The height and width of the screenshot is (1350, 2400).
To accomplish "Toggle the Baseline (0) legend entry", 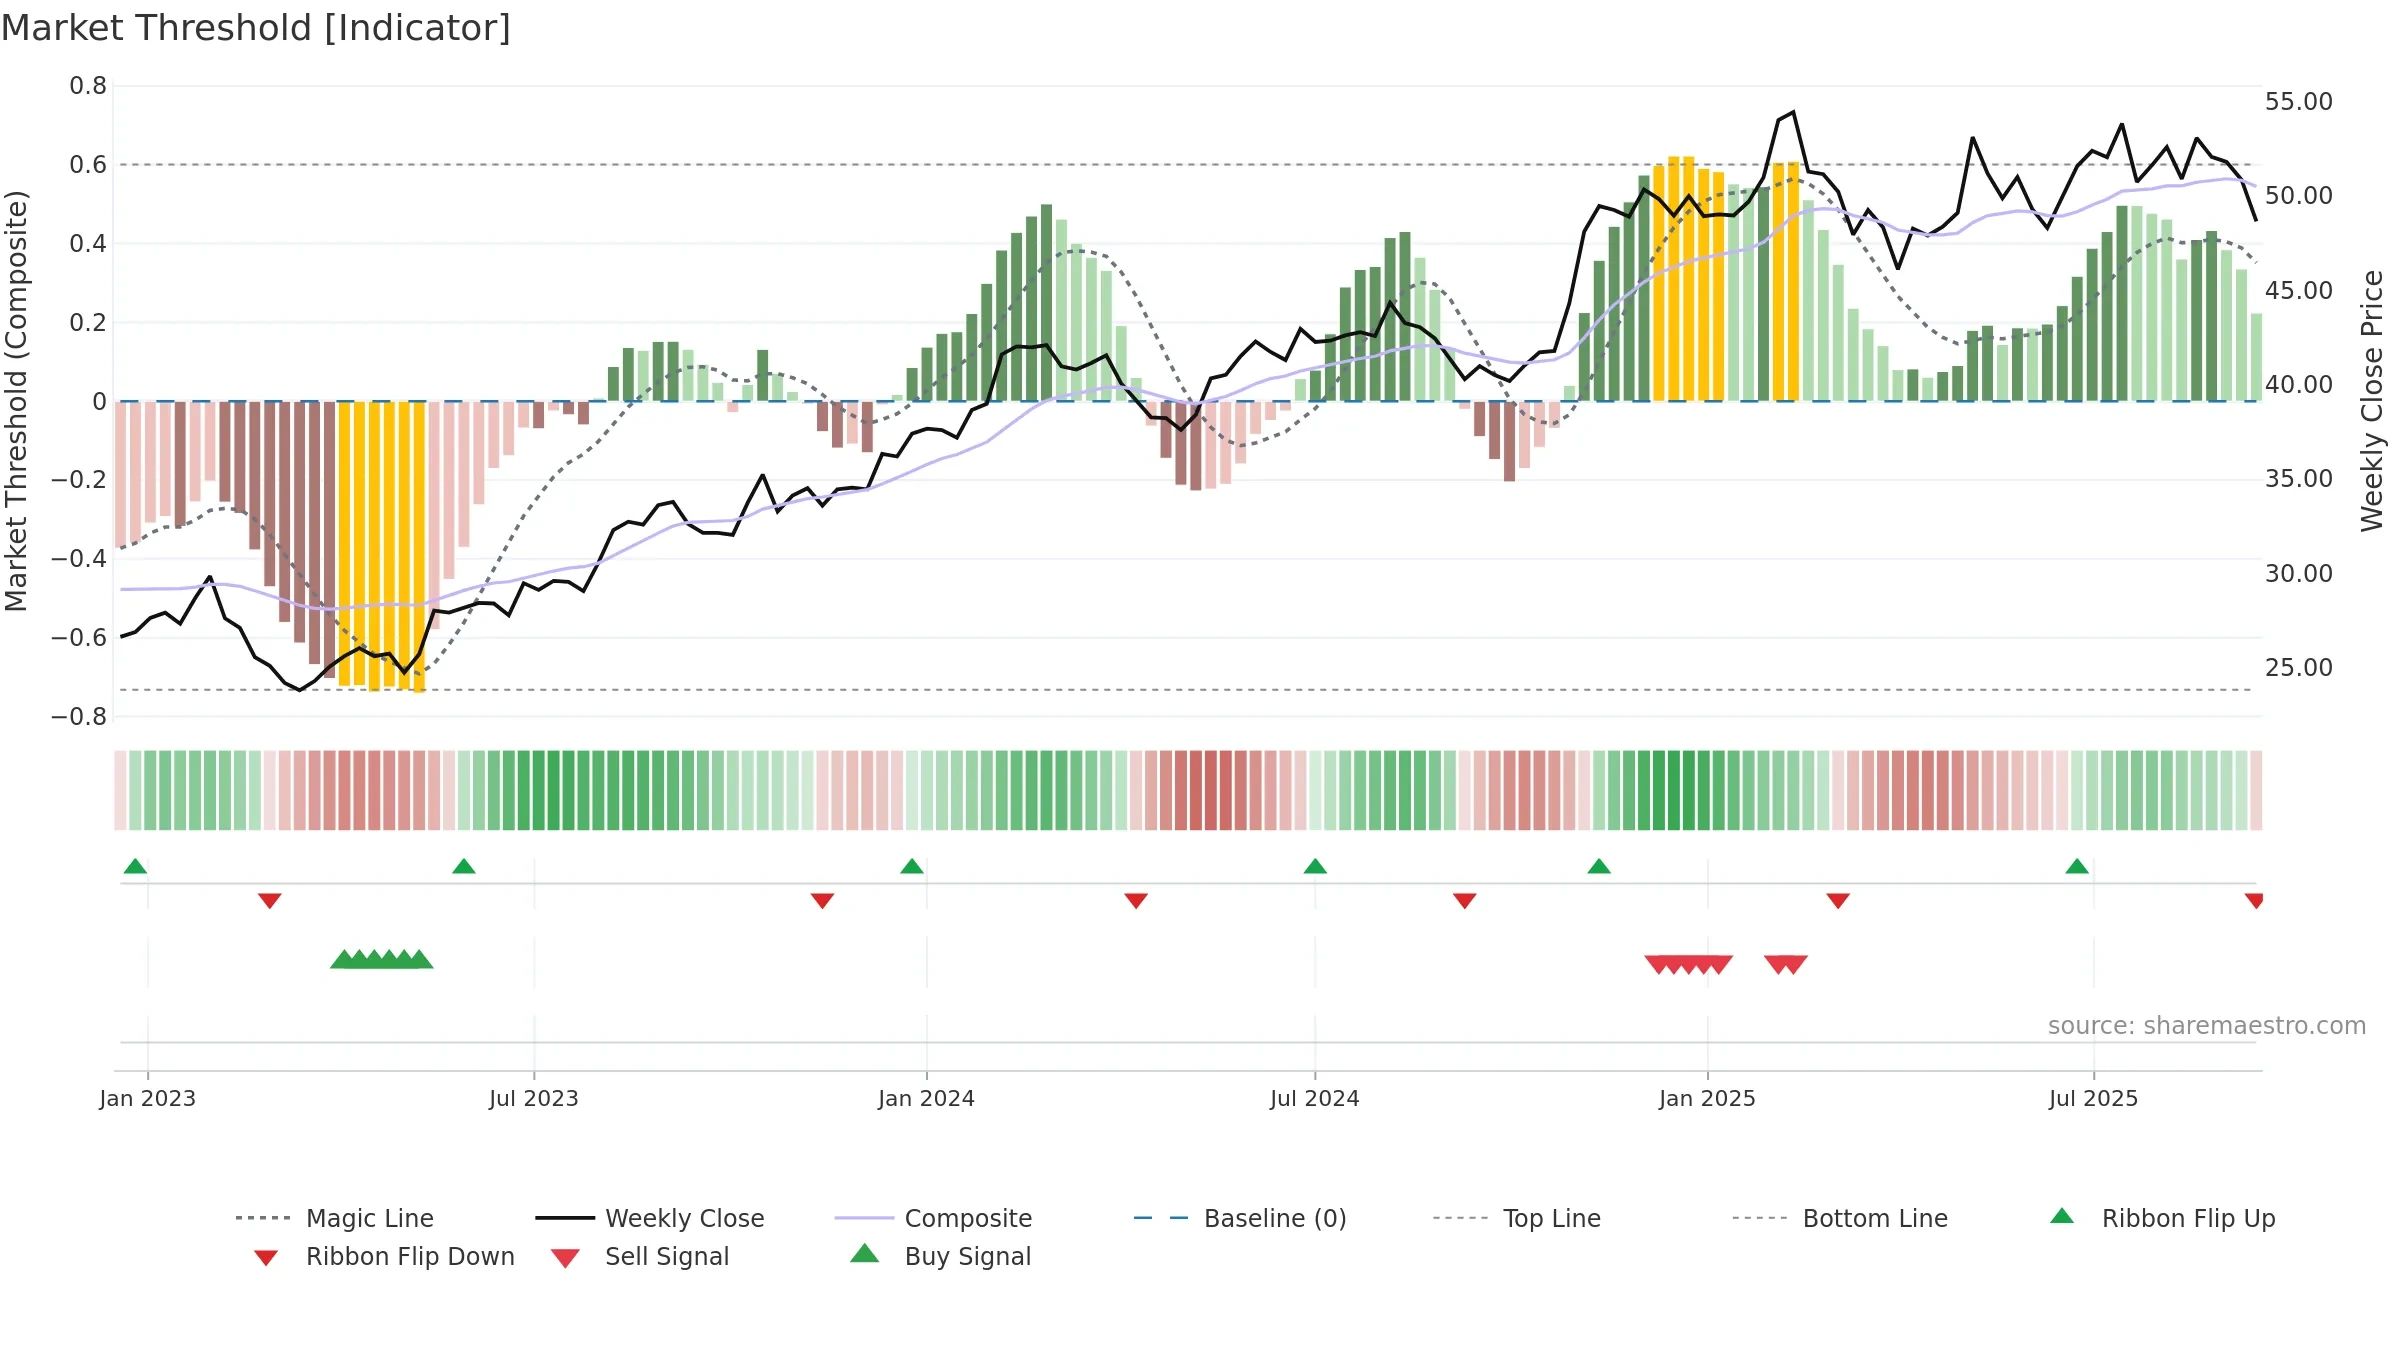I will point(1240,1218).
